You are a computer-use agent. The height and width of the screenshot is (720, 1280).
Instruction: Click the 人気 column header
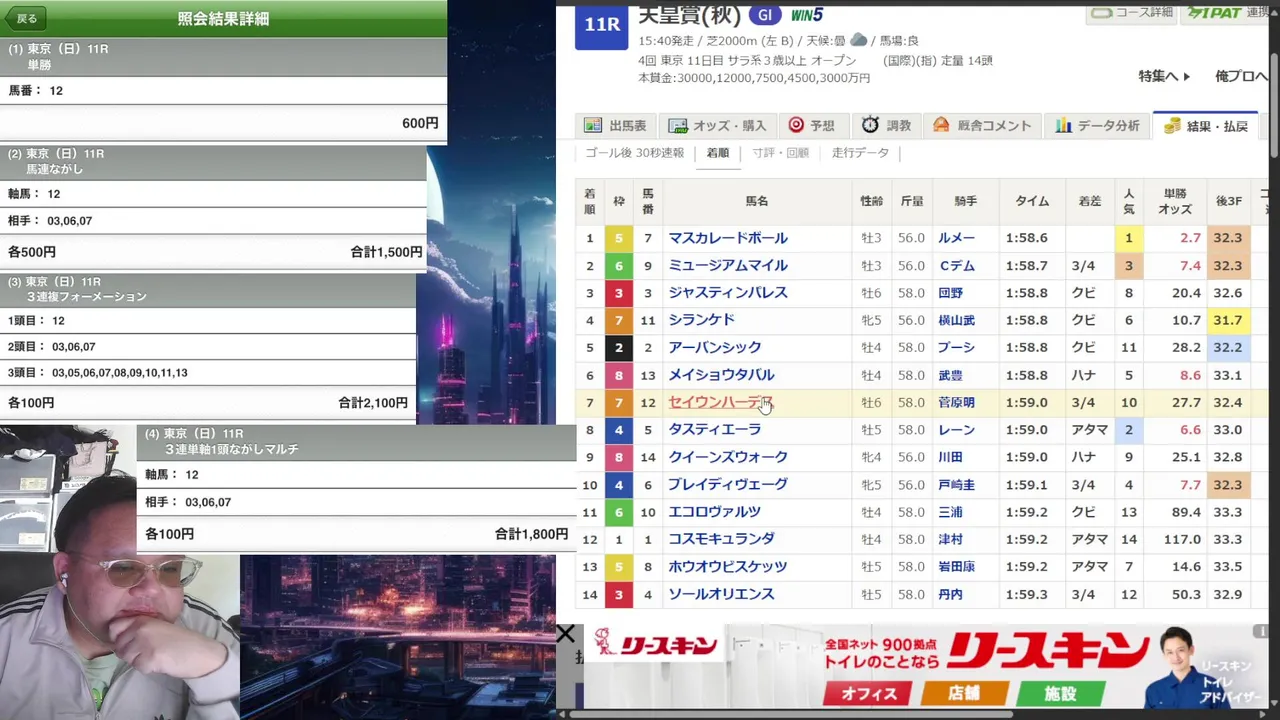1129,201
